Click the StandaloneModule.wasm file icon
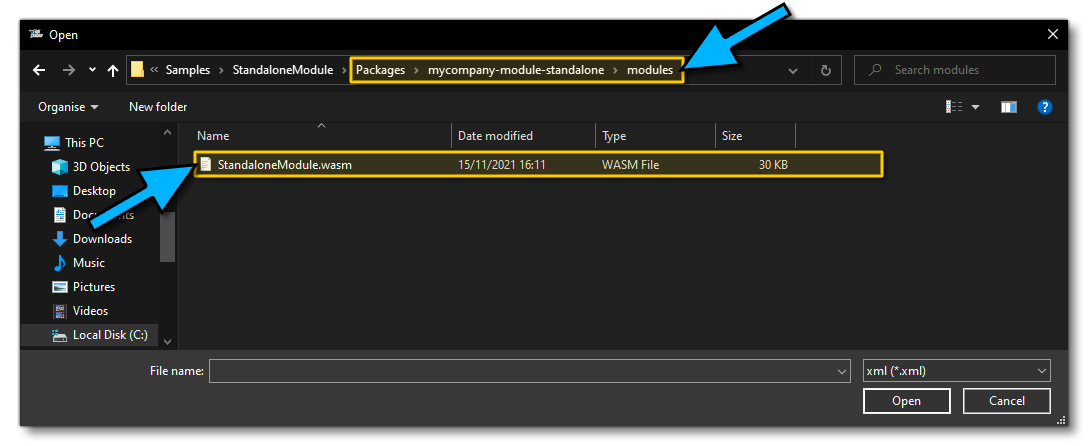1088x446 pixels. (205, 164)
